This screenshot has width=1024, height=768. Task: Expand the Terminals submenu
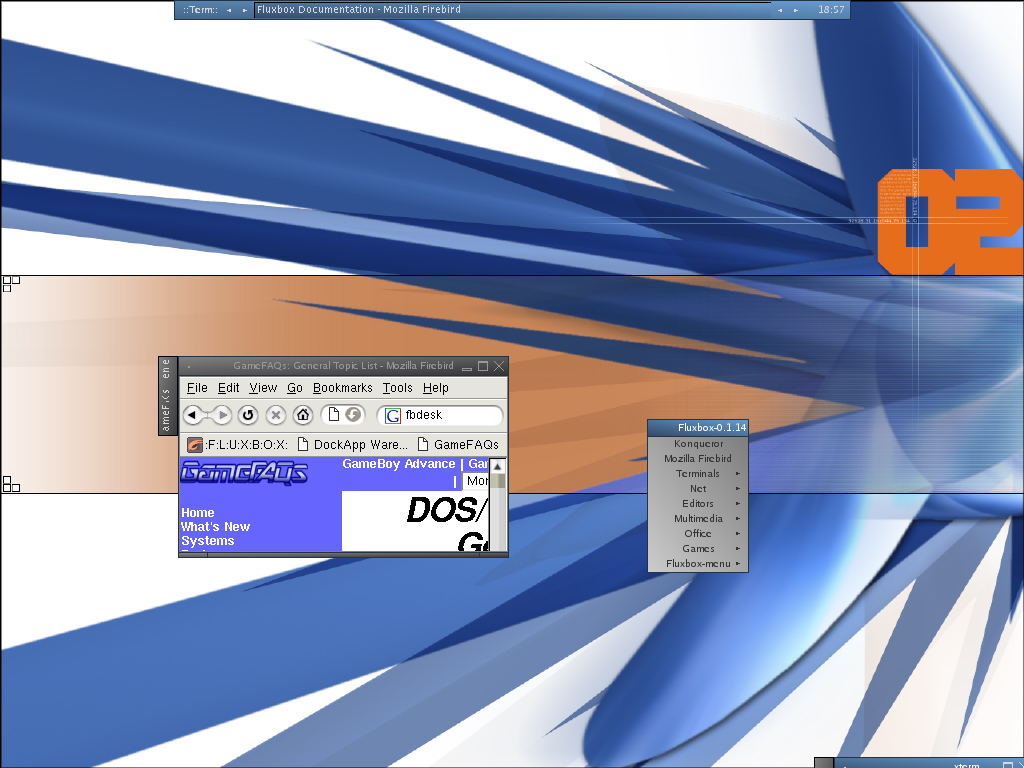pos(698,473)
